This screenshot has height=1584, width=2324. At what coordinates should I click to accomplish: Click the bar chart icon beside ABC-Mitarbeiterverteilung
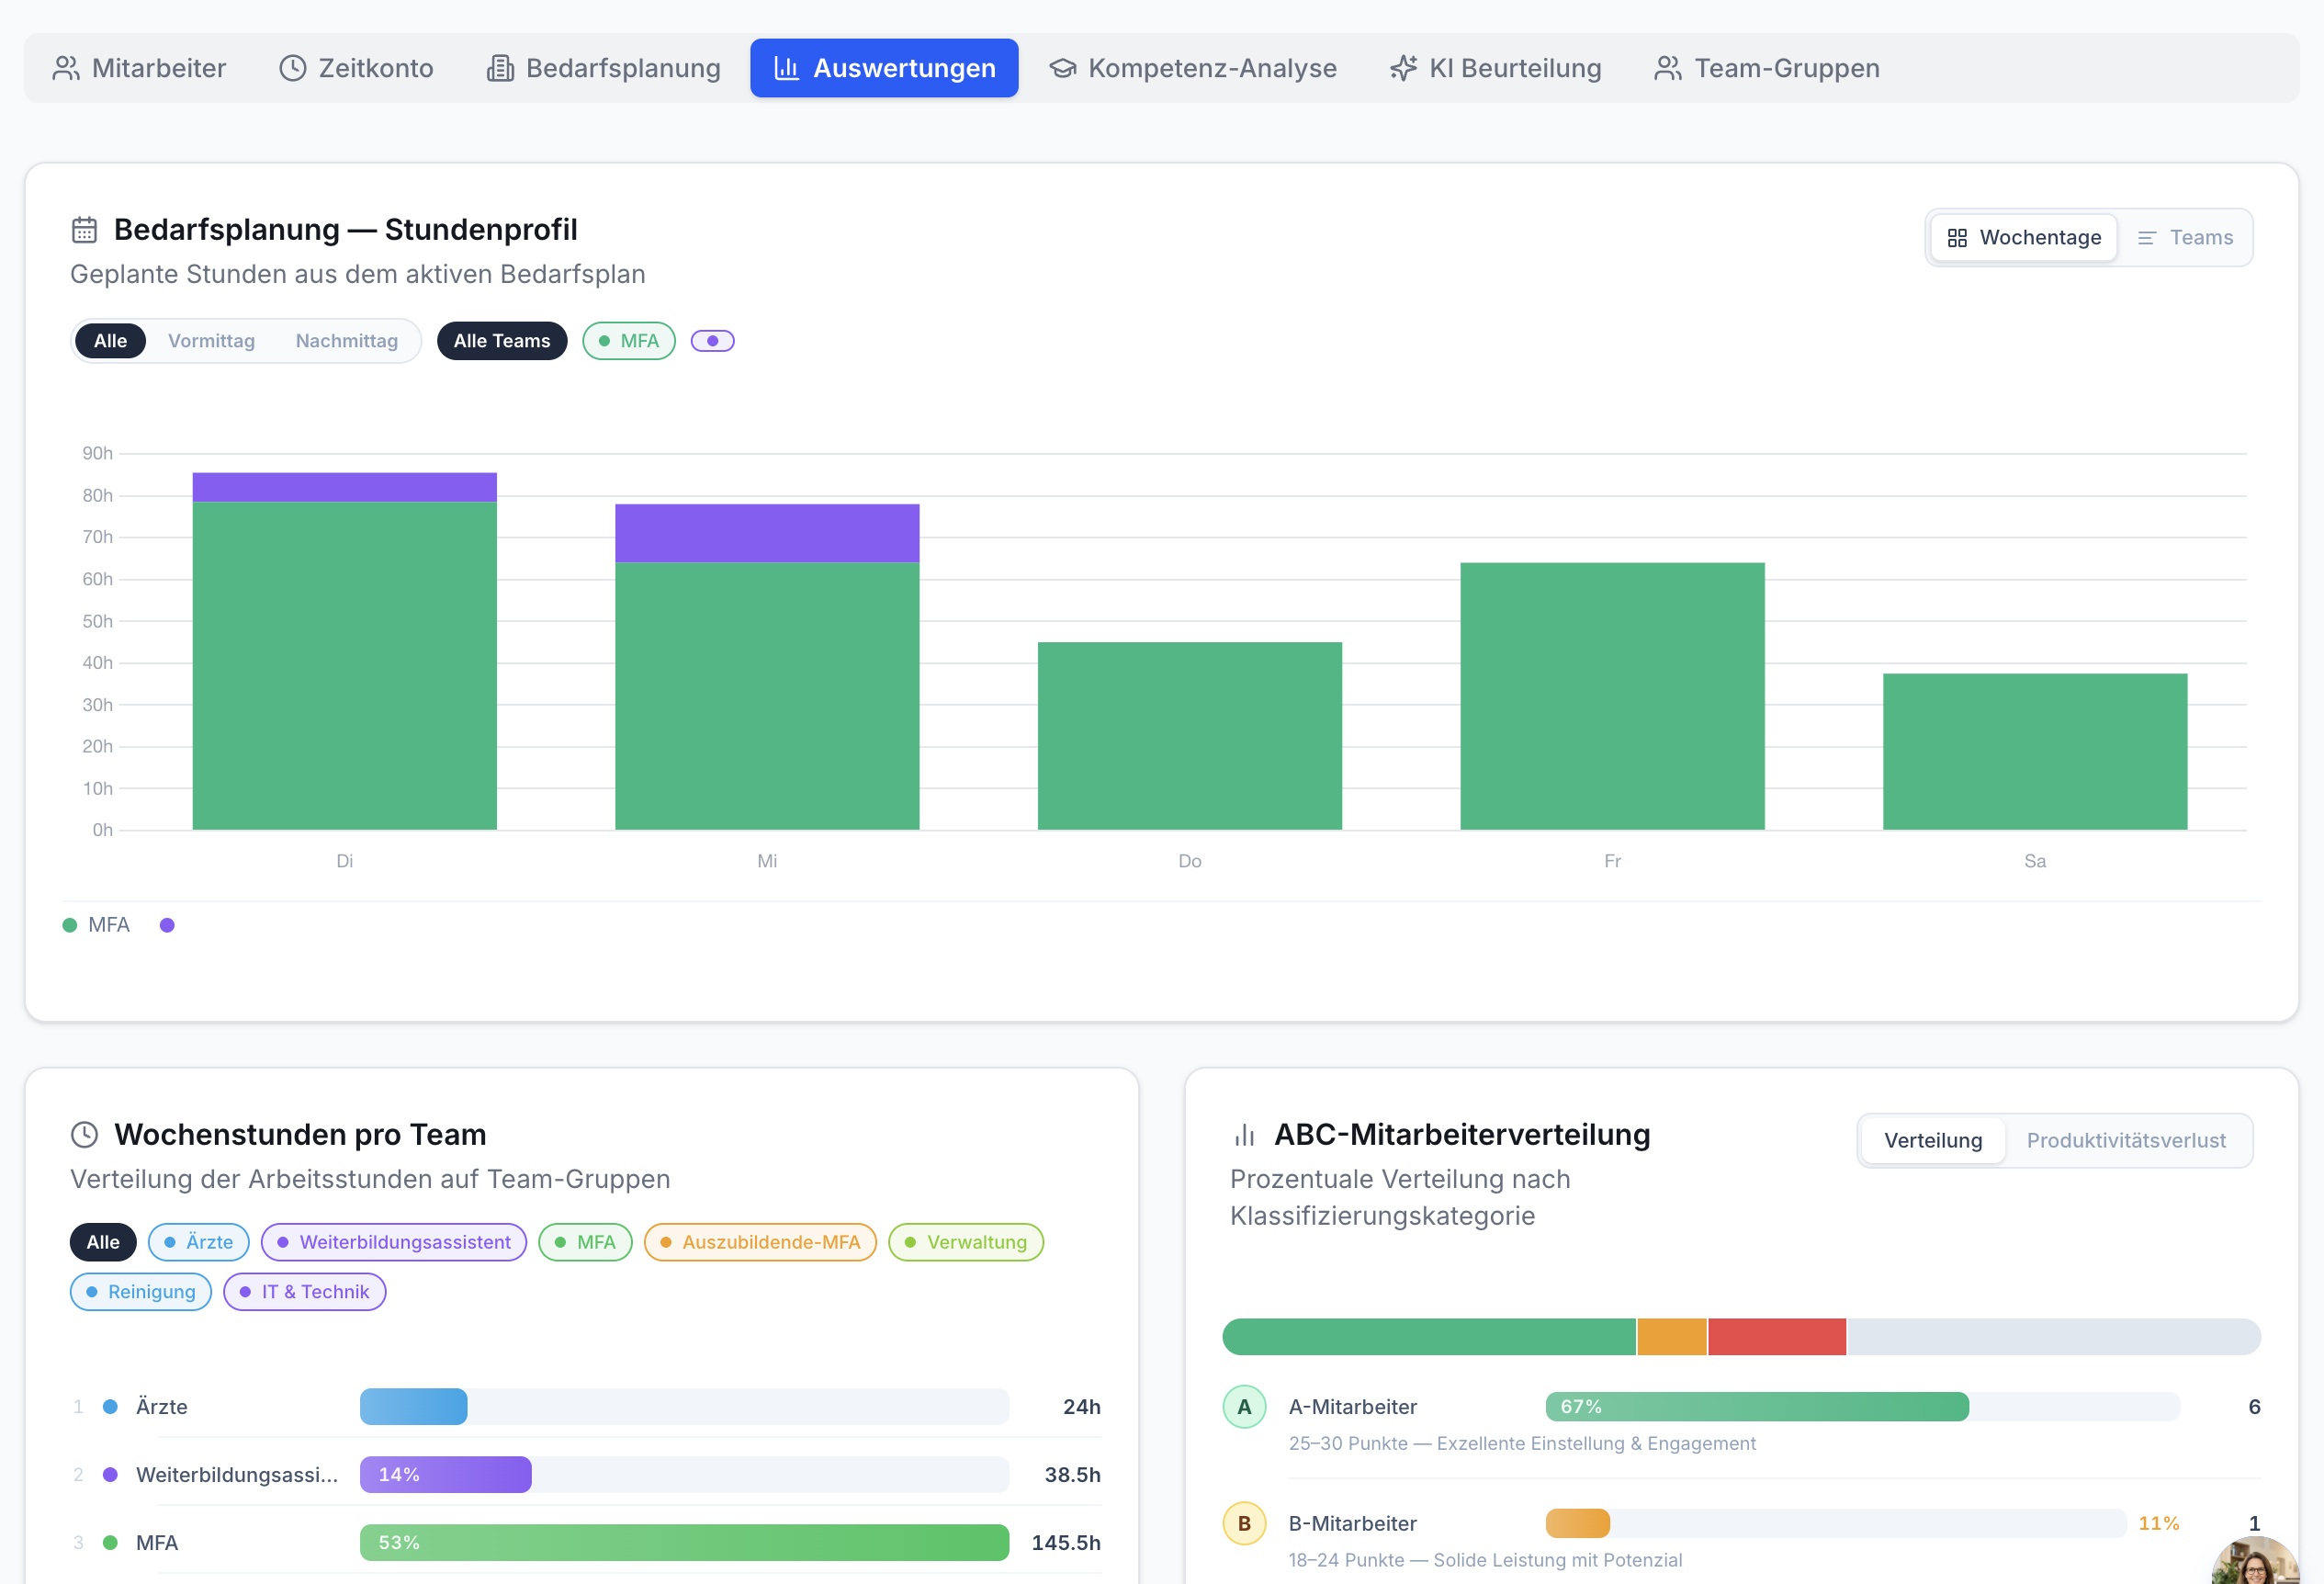click(1244, 1134)
